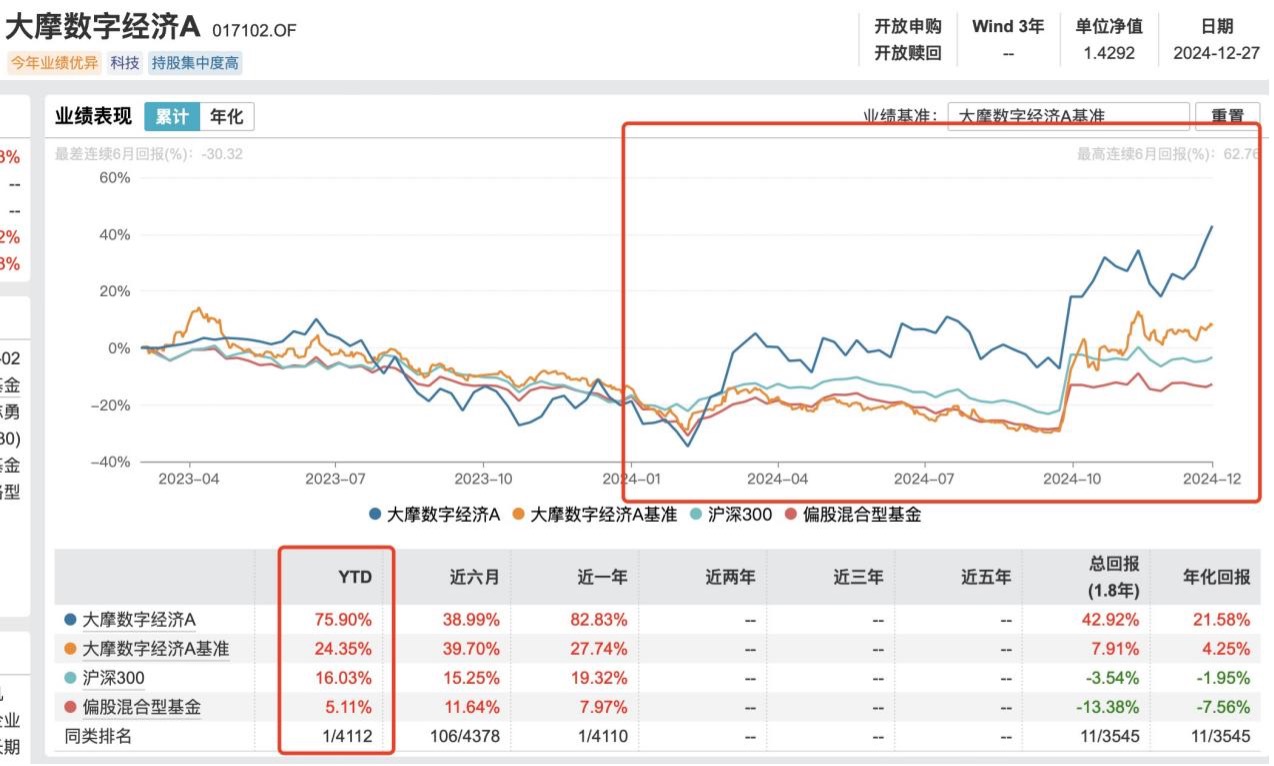Select the 今年业绩优异 tag
This screenshot has height=766, width=1274.
point(54,62)
